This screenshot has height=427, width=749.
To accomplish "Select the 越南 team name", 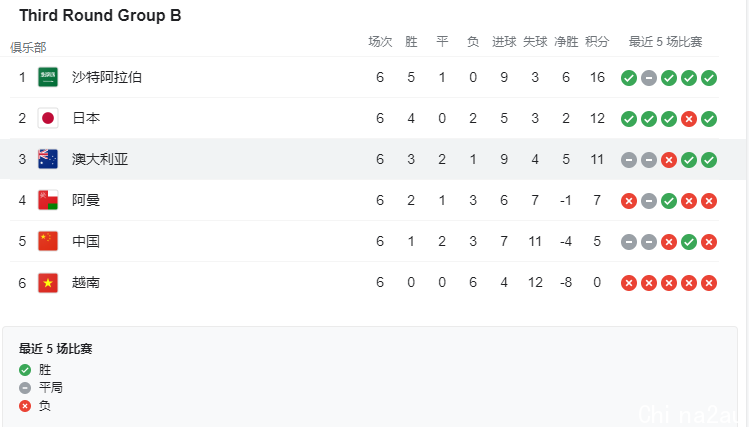I will [86, 283].
